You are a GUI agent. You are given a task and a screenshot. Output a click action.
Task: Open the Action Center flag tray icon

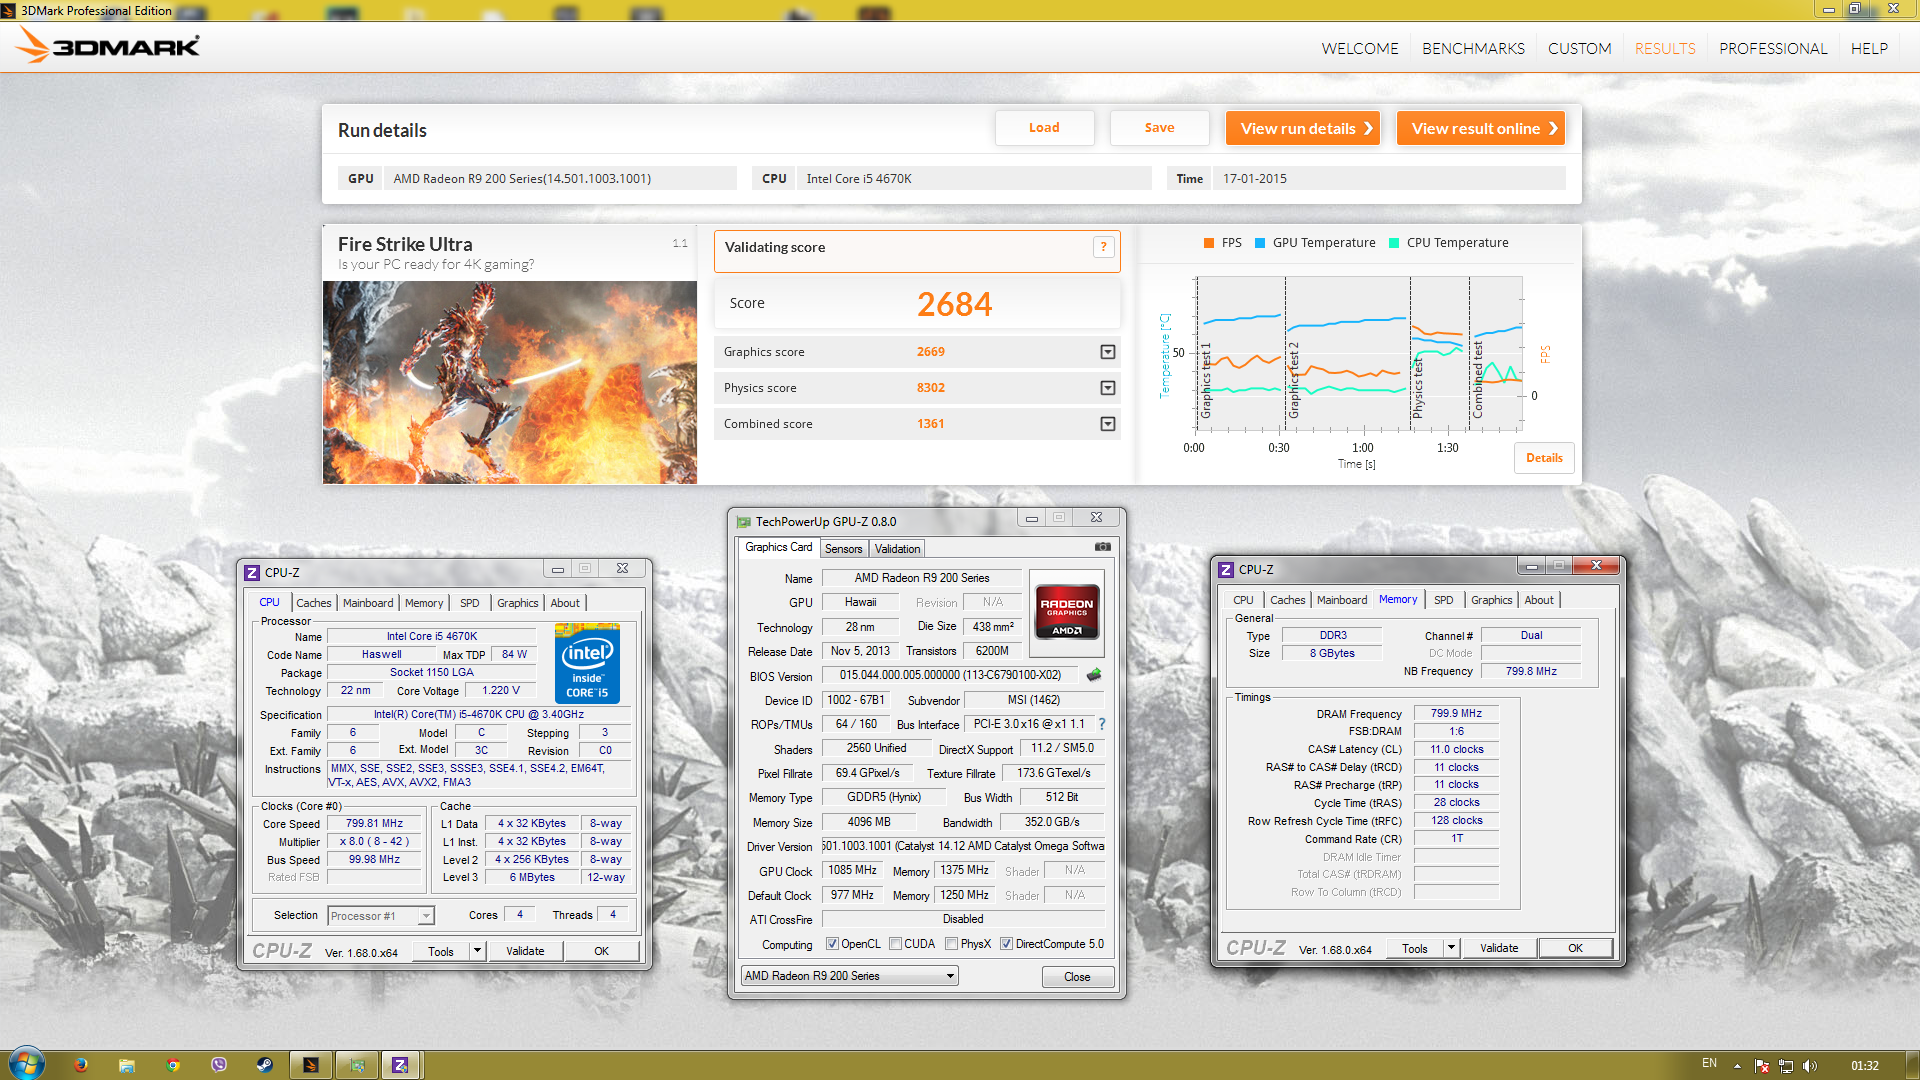click(1762, 1066)
